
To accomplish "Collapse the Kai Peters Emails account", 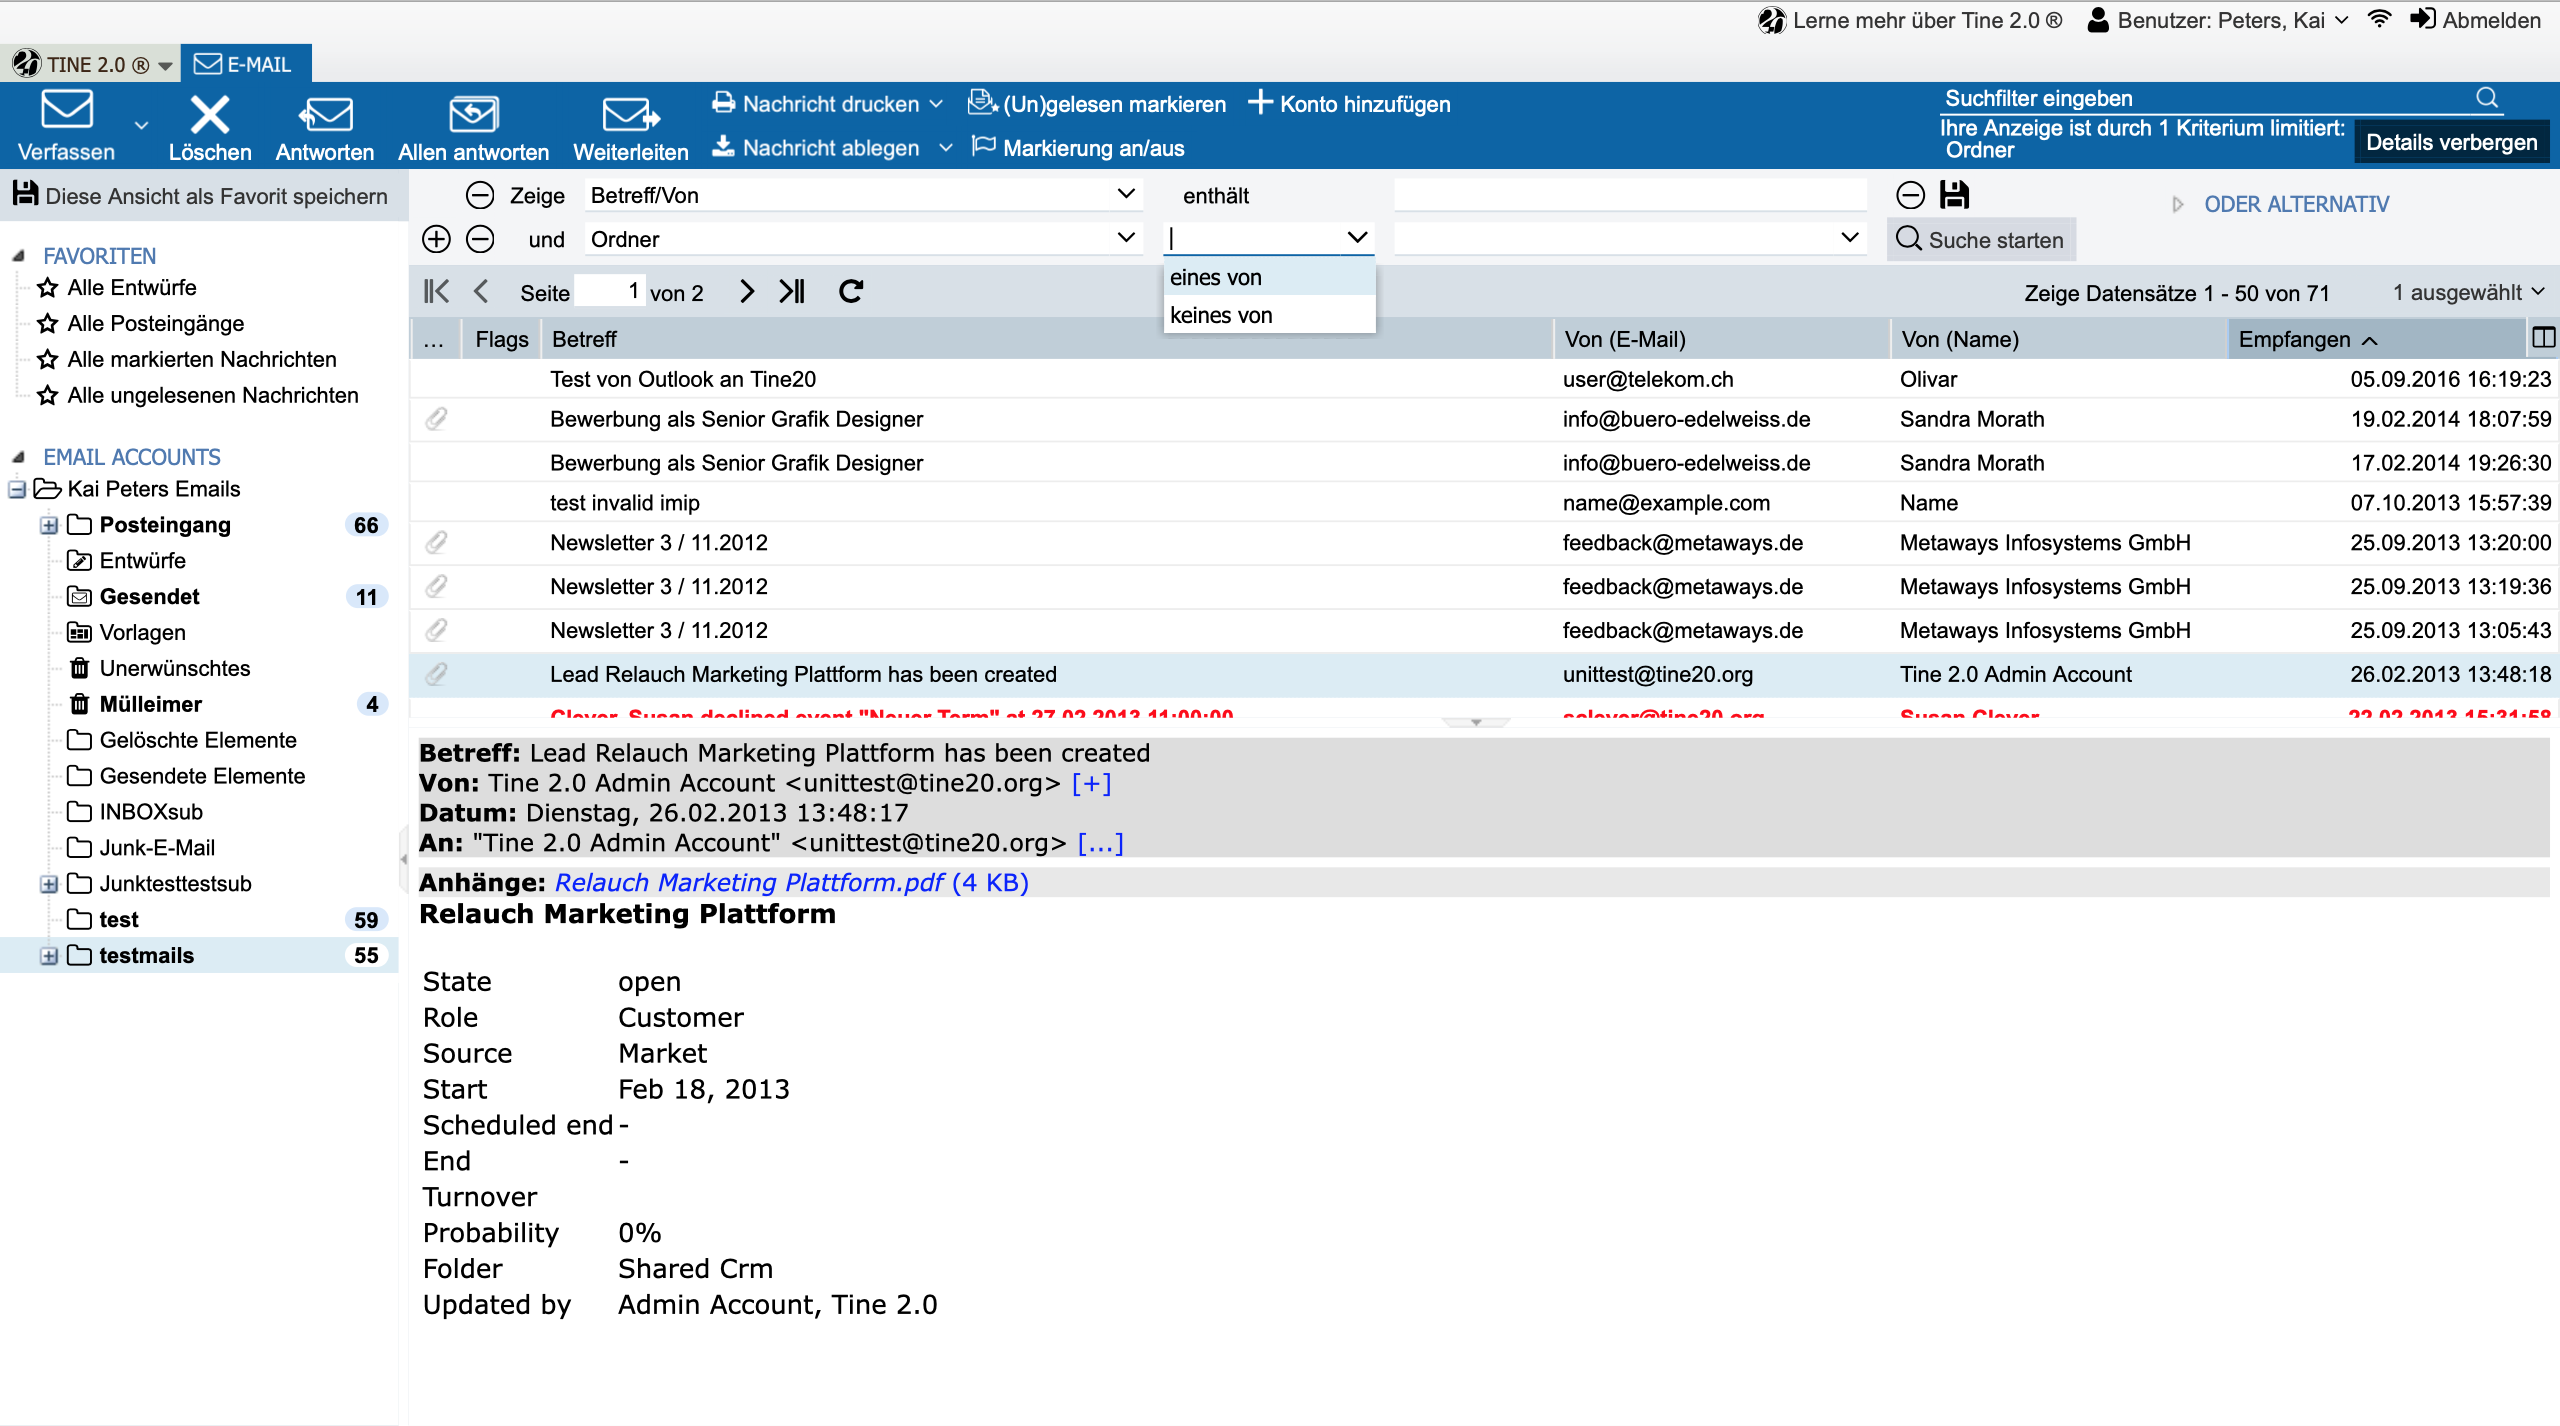I will pos(16,489).
